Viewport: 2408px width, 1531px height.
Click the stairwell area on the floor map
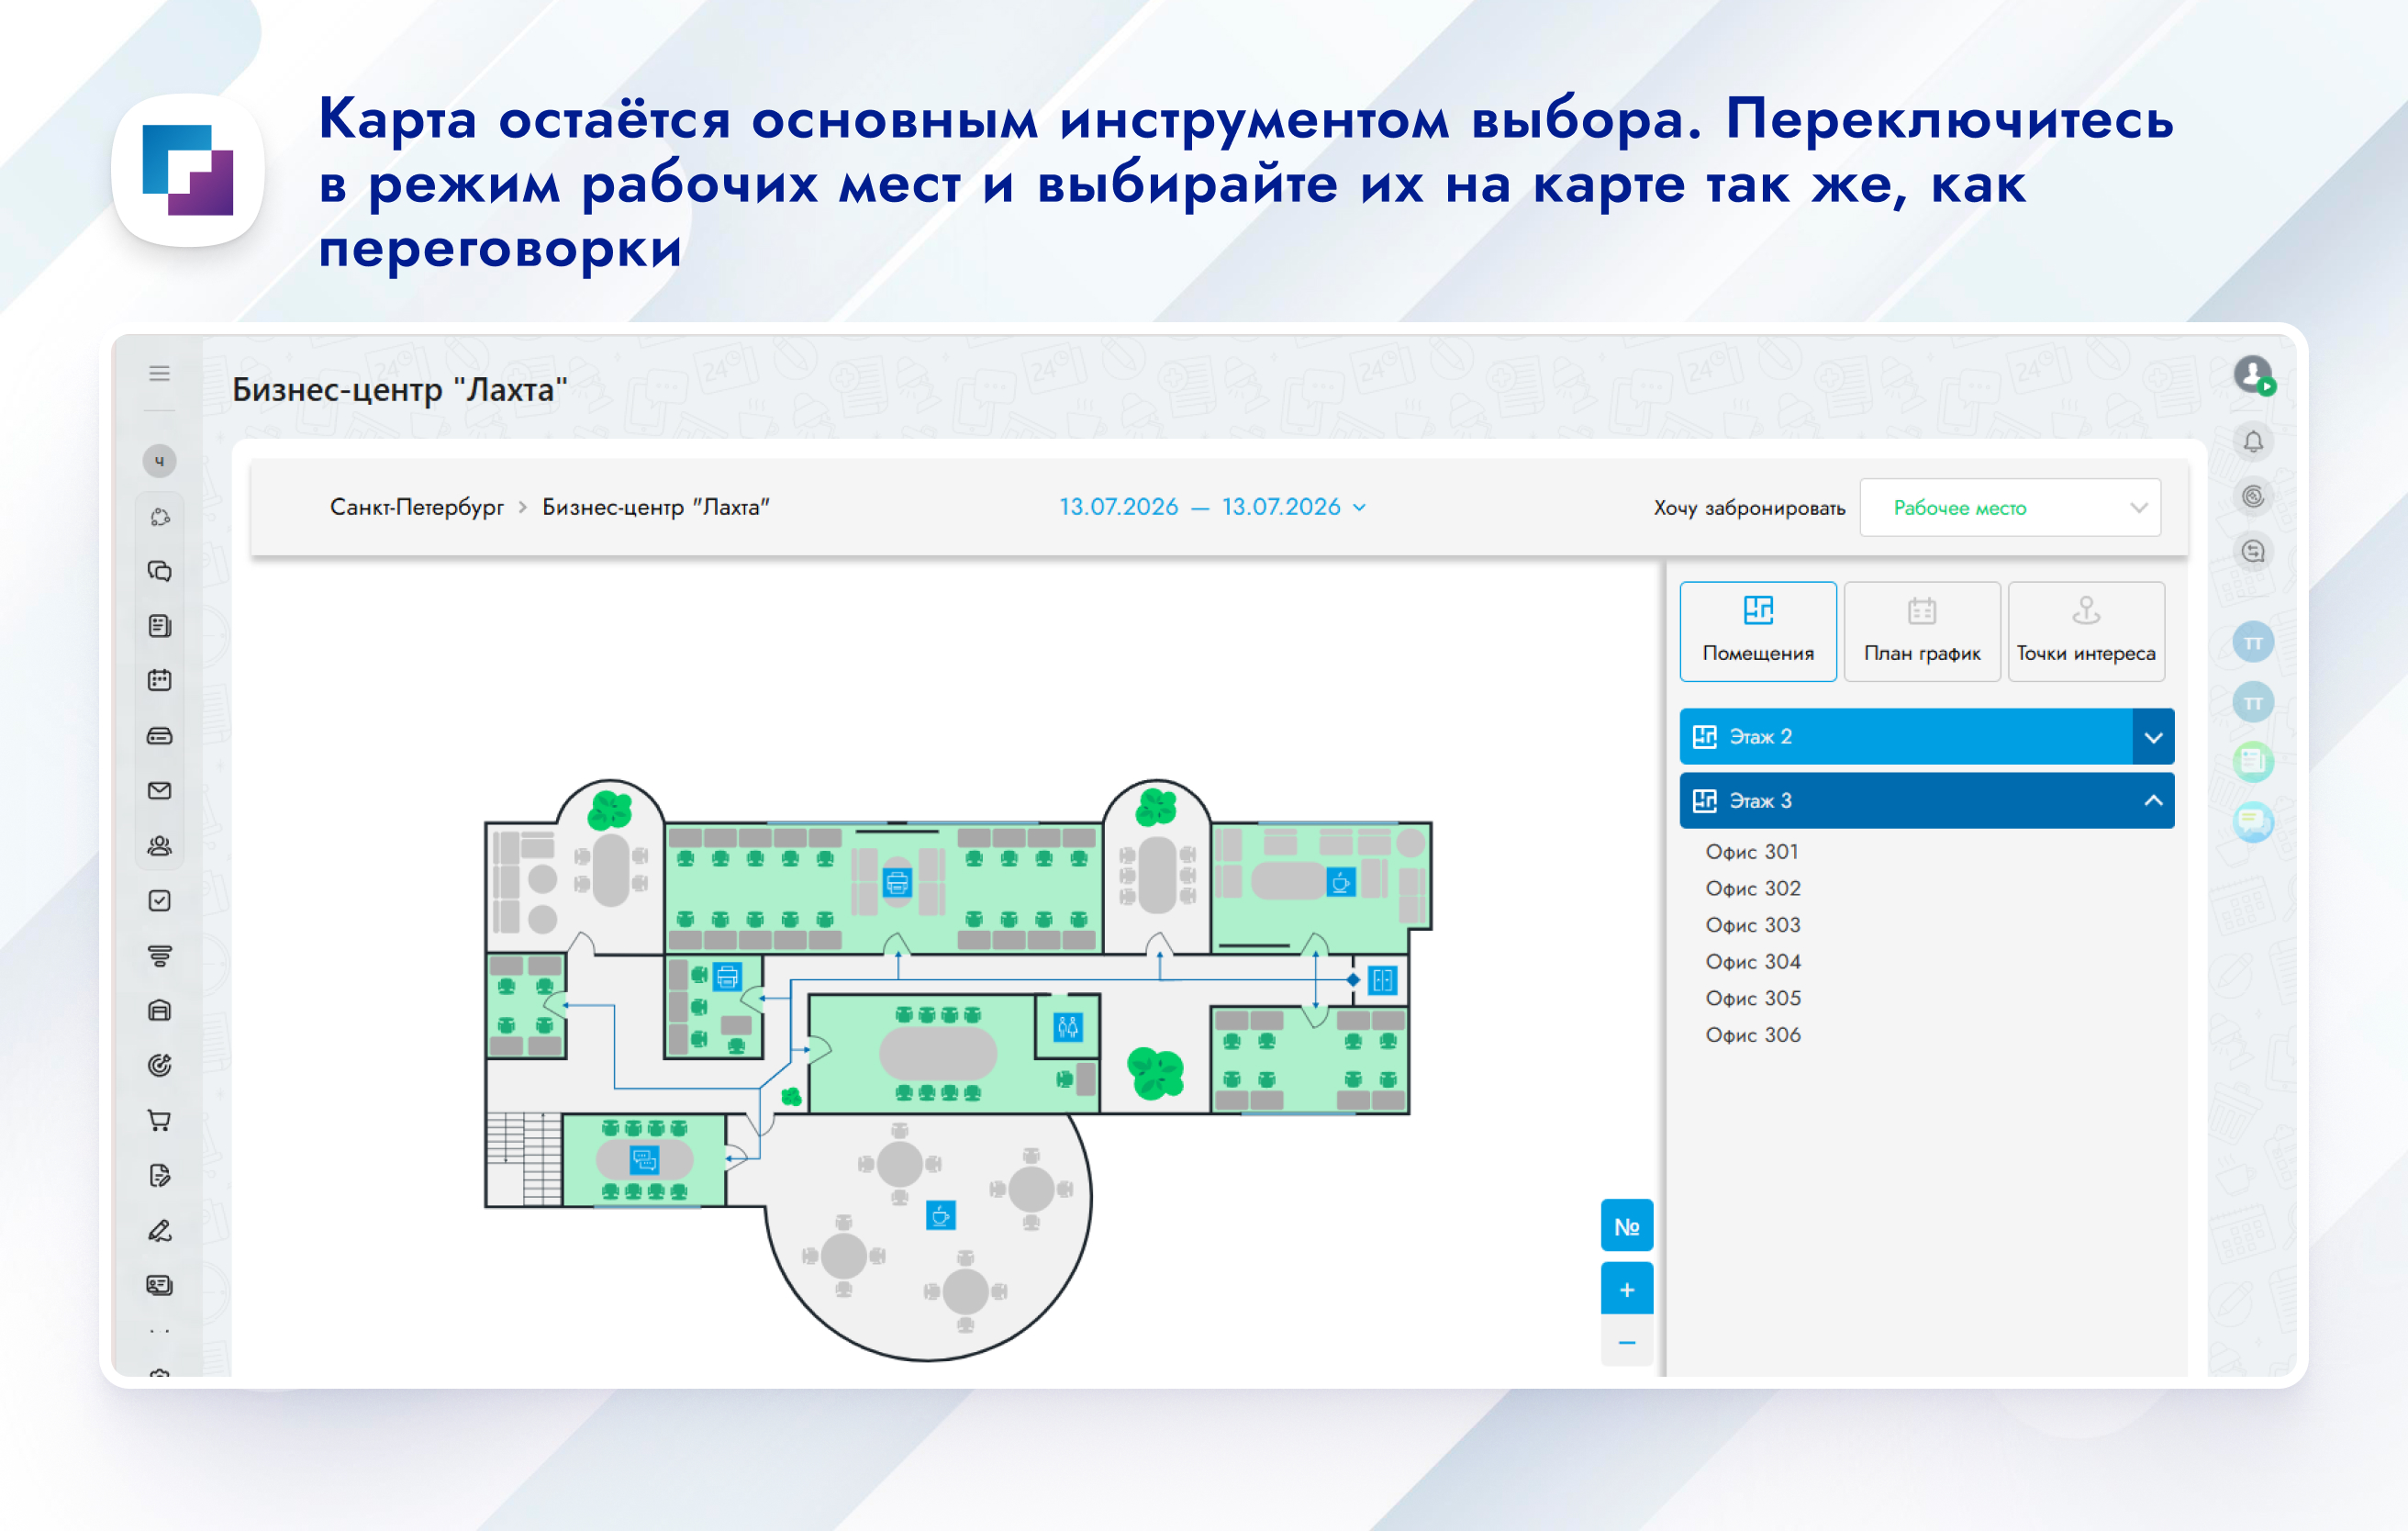tap(524, 1158)
